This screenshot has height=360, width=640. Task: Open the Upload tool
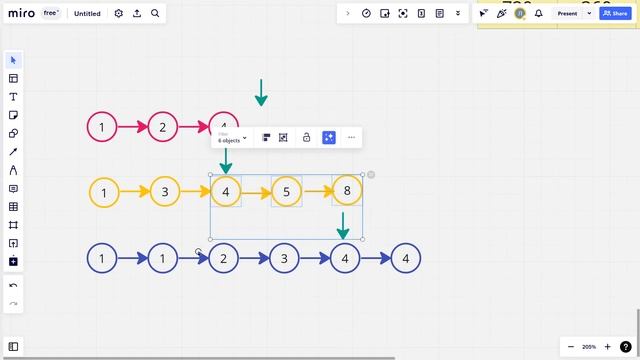pos(13,244)
